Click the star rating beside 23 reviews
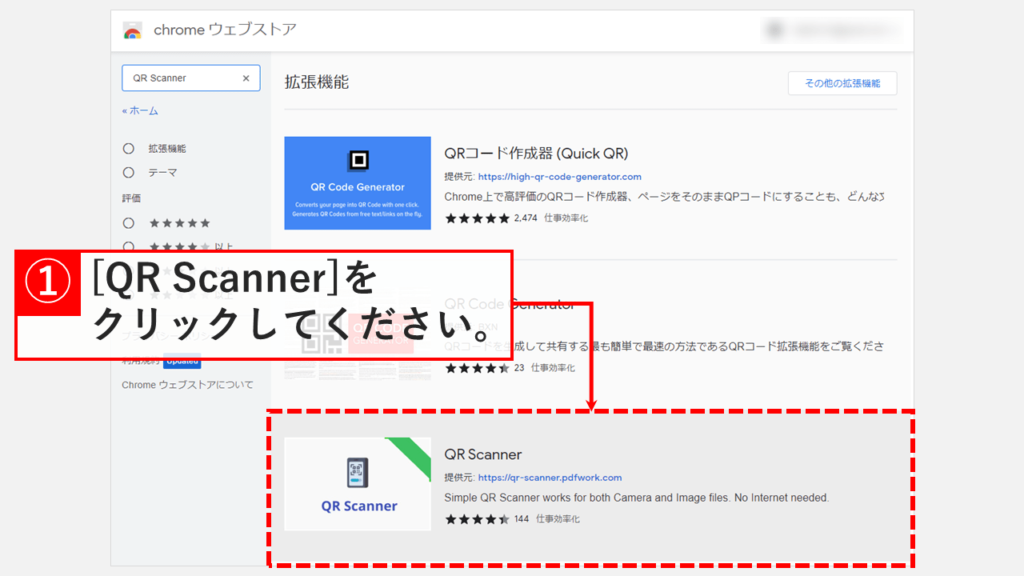The width and height of the screenshot is (1024, 576). (x=476, y=368)
